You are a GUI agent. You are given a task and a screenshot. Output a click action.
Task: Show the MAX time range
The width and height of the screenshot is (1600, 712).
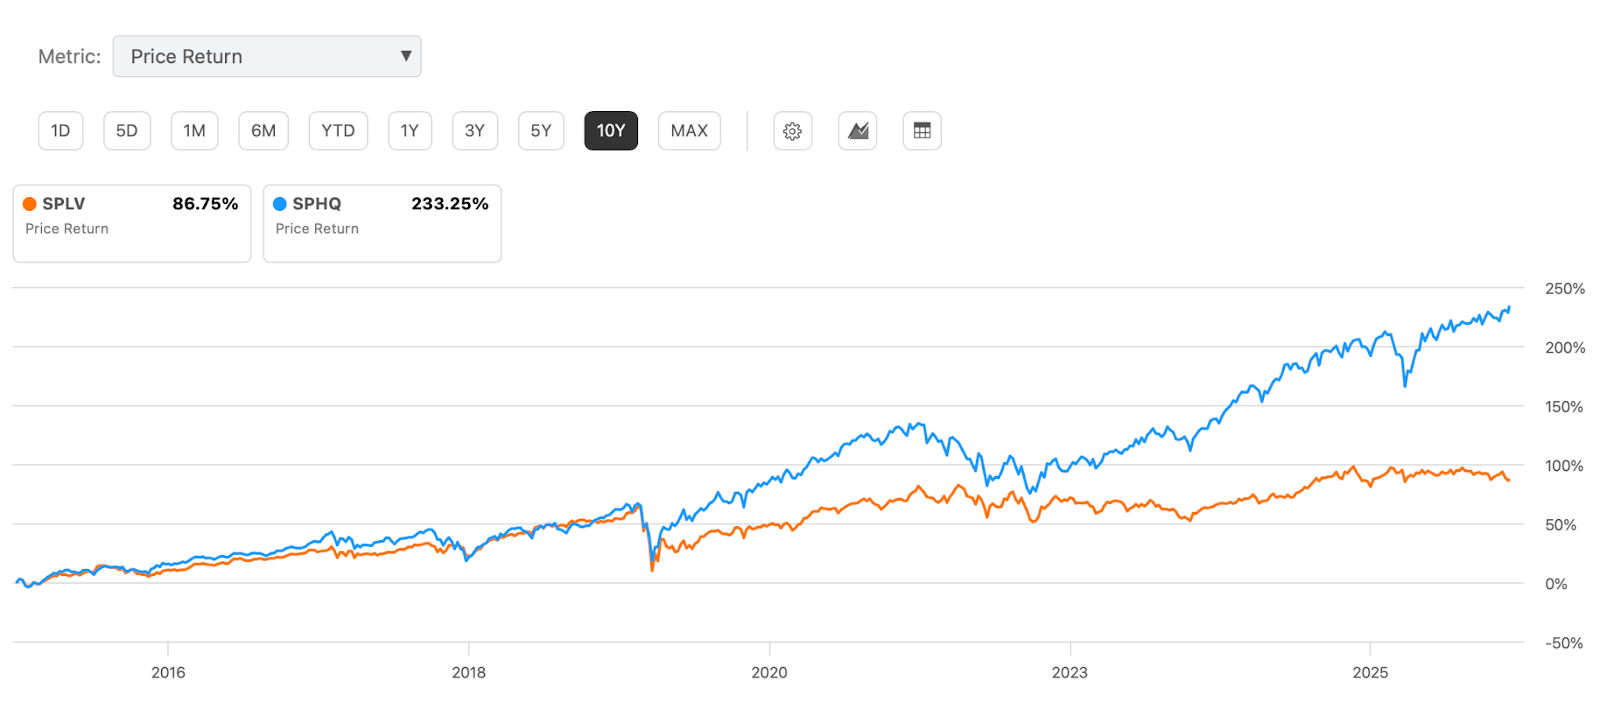pyautogui.click(x=689, y=131)
